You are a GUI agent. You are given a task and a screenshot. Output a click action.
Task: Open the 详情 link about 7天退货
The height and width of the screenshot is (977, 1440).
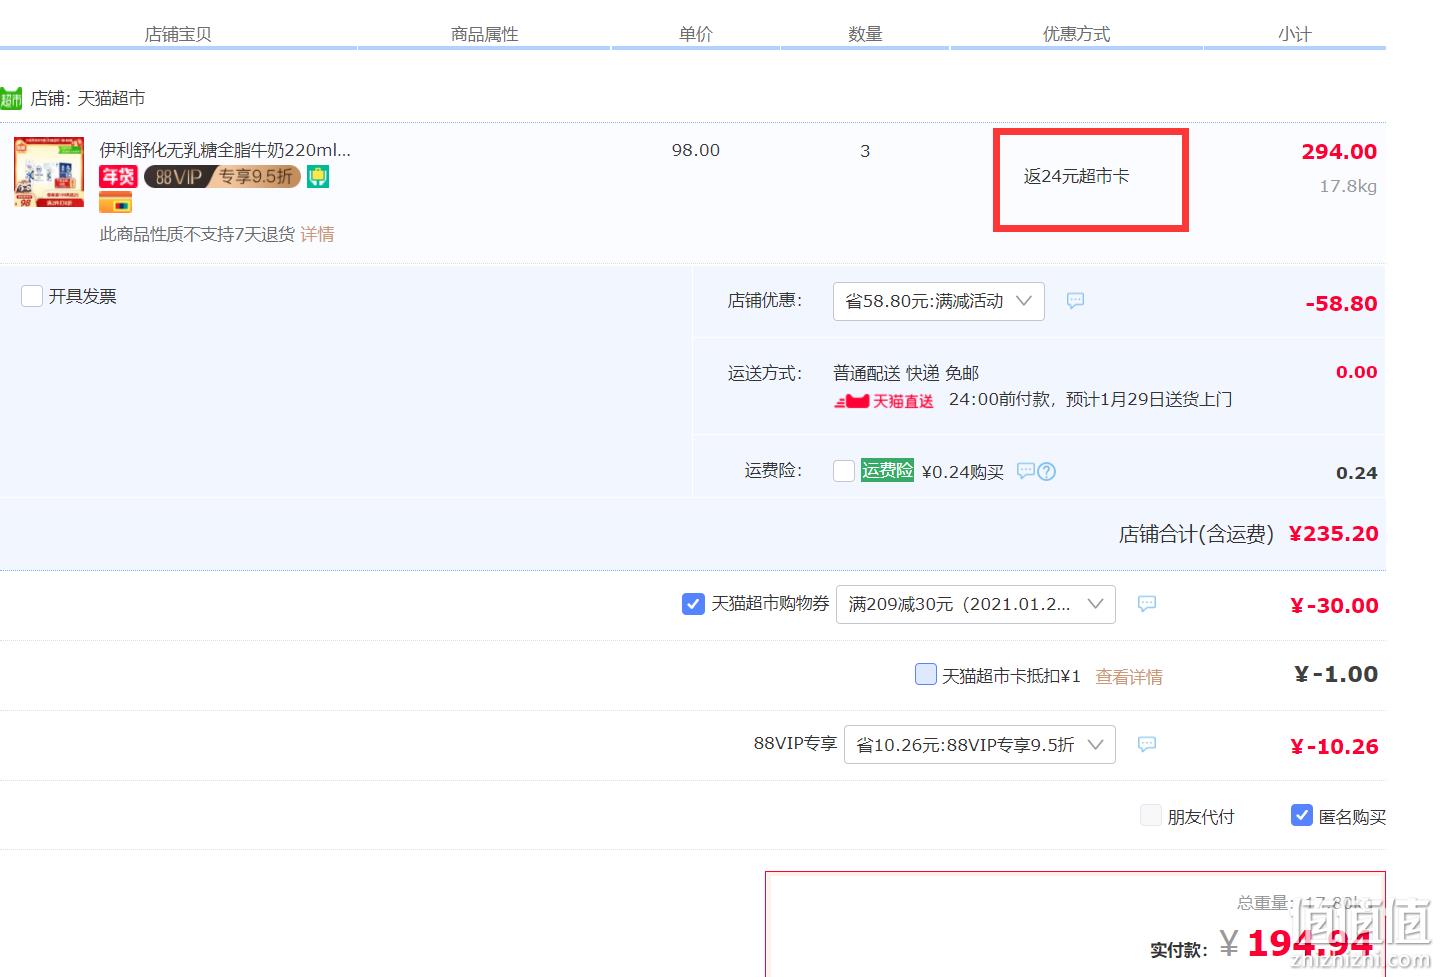pyautogui.click(x=317, y=234)
